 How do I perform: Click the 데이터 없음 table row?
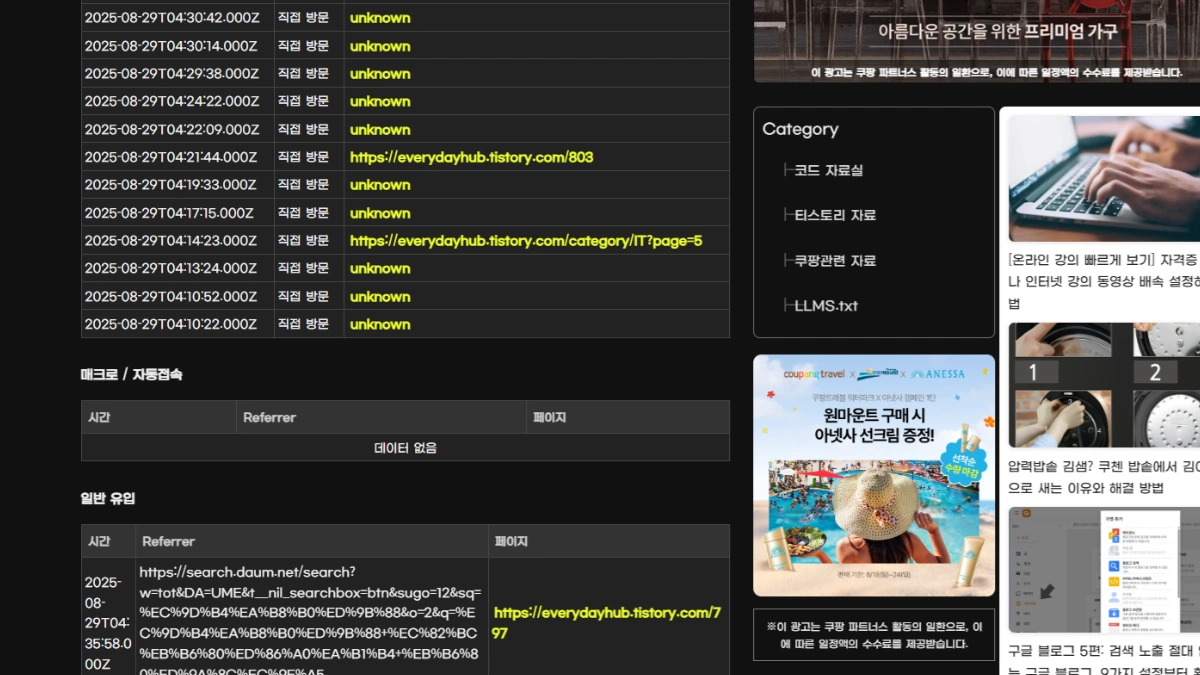point(405,447)
